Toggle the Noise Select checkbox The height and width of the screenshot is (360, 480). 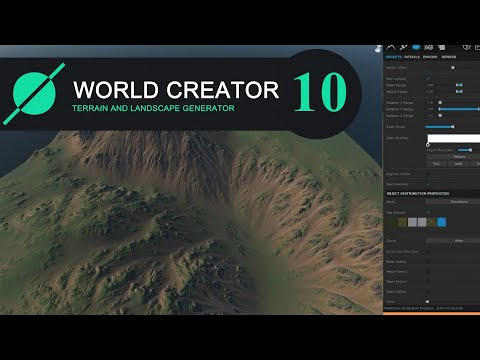[x=428, y=262]
